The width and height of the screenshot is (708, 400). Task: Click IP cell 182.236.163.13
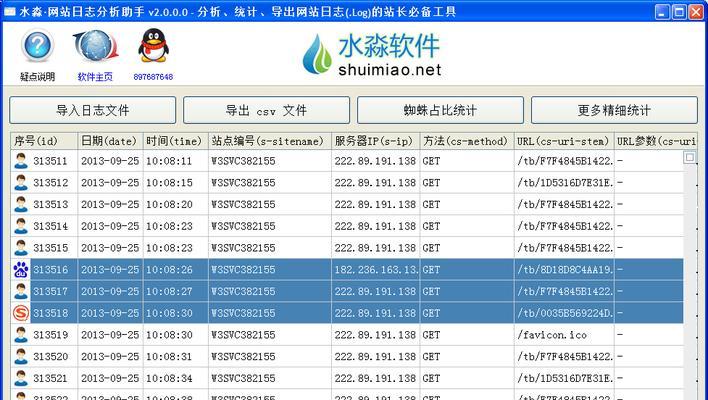click(376, 270)
